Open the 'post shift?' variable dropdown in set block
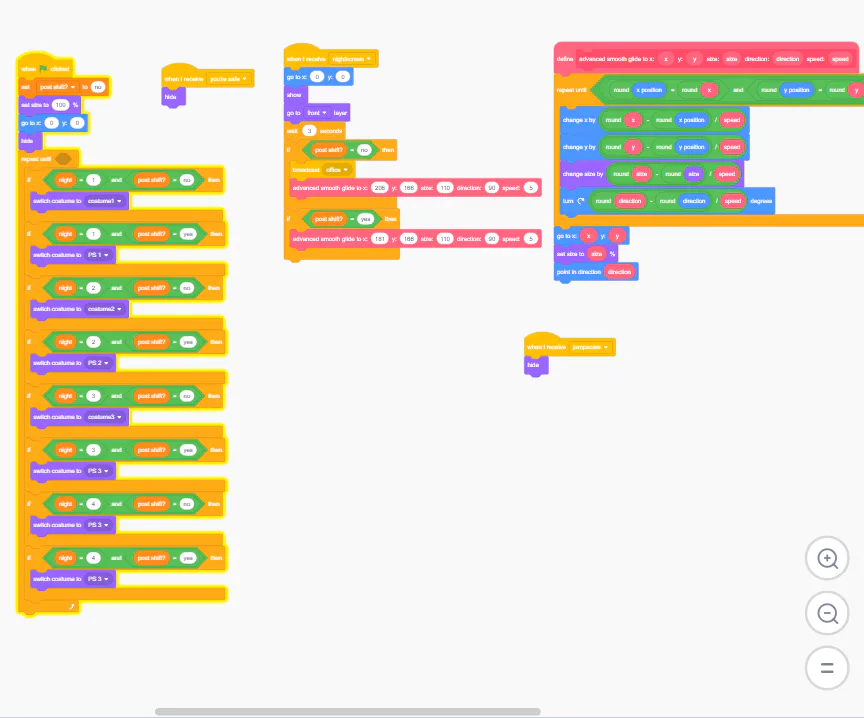The height and width of the screenshot is (718, 864). [57, 87]
